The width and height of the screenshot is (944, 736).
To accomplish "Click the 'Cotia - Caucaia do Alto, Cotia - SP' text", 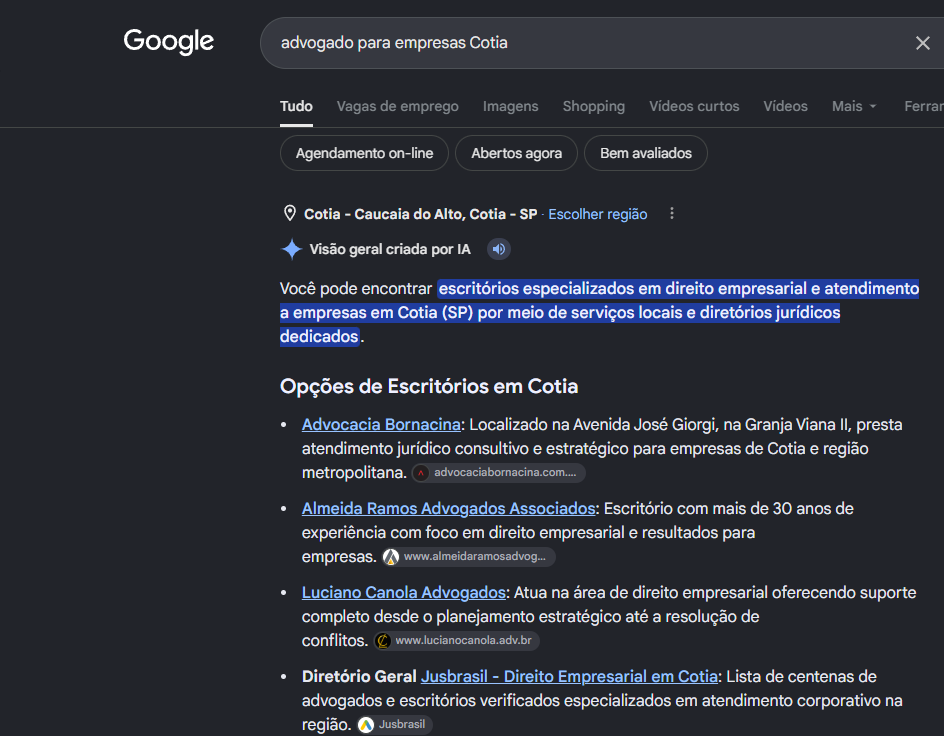I will (x=420, y=214).
